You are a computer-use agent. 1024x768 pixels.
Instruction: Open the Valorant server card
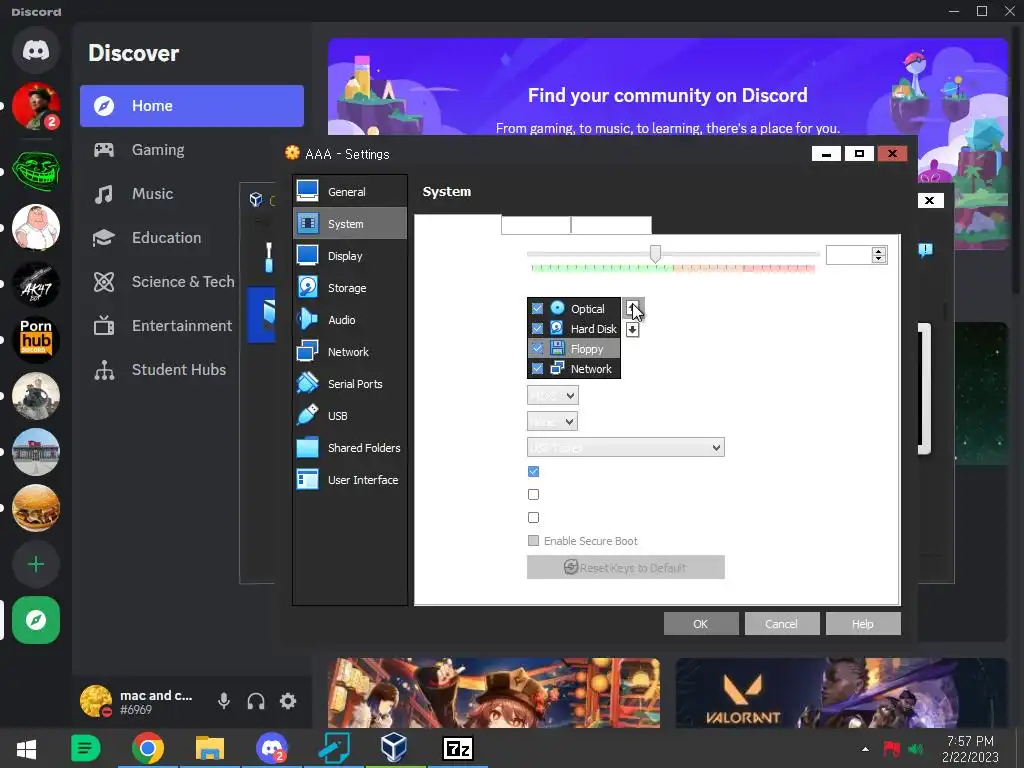[842, 693]
